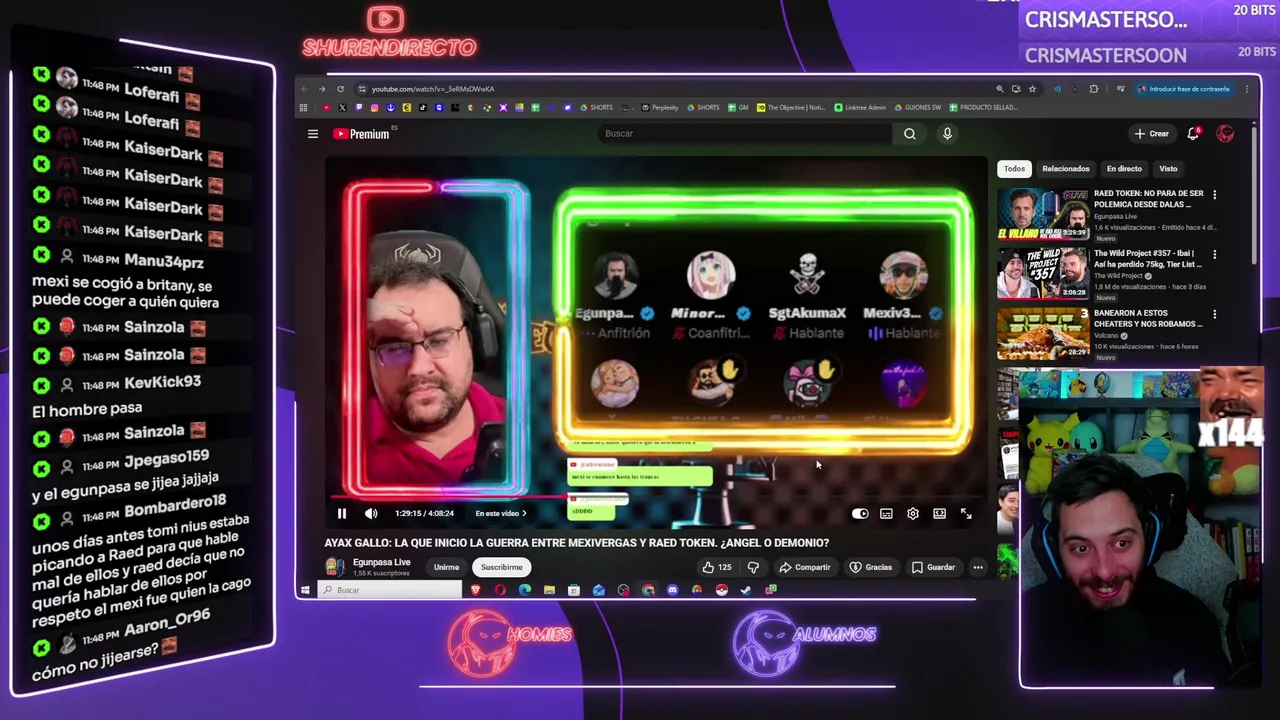The image size is (1280, 720).
Task: Open the 'Crear' menu
Action: [x=1151, y=134]
